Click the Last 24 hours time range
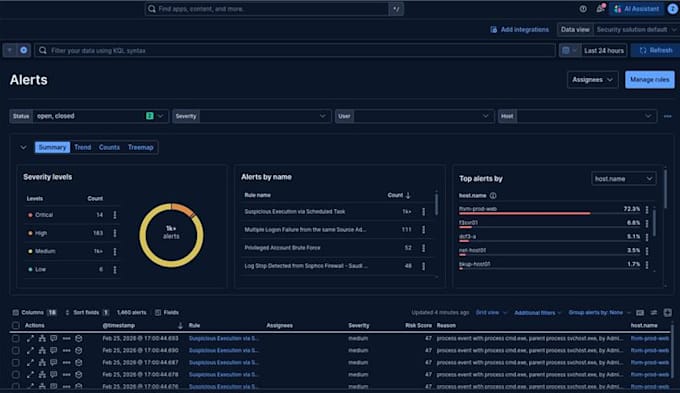The height and width of the screenshot is (393, 680). click(x=604, y=50)
